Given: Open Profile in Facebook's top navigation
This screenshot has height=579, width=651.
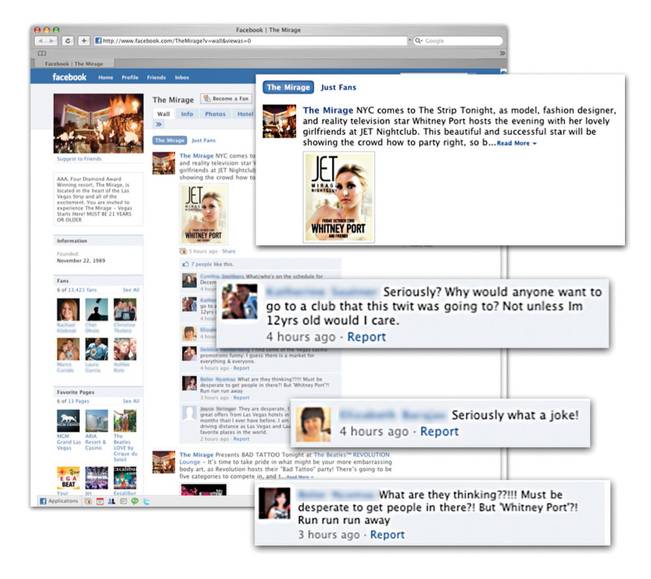Looking at the screenshot, I should point(130,78).
